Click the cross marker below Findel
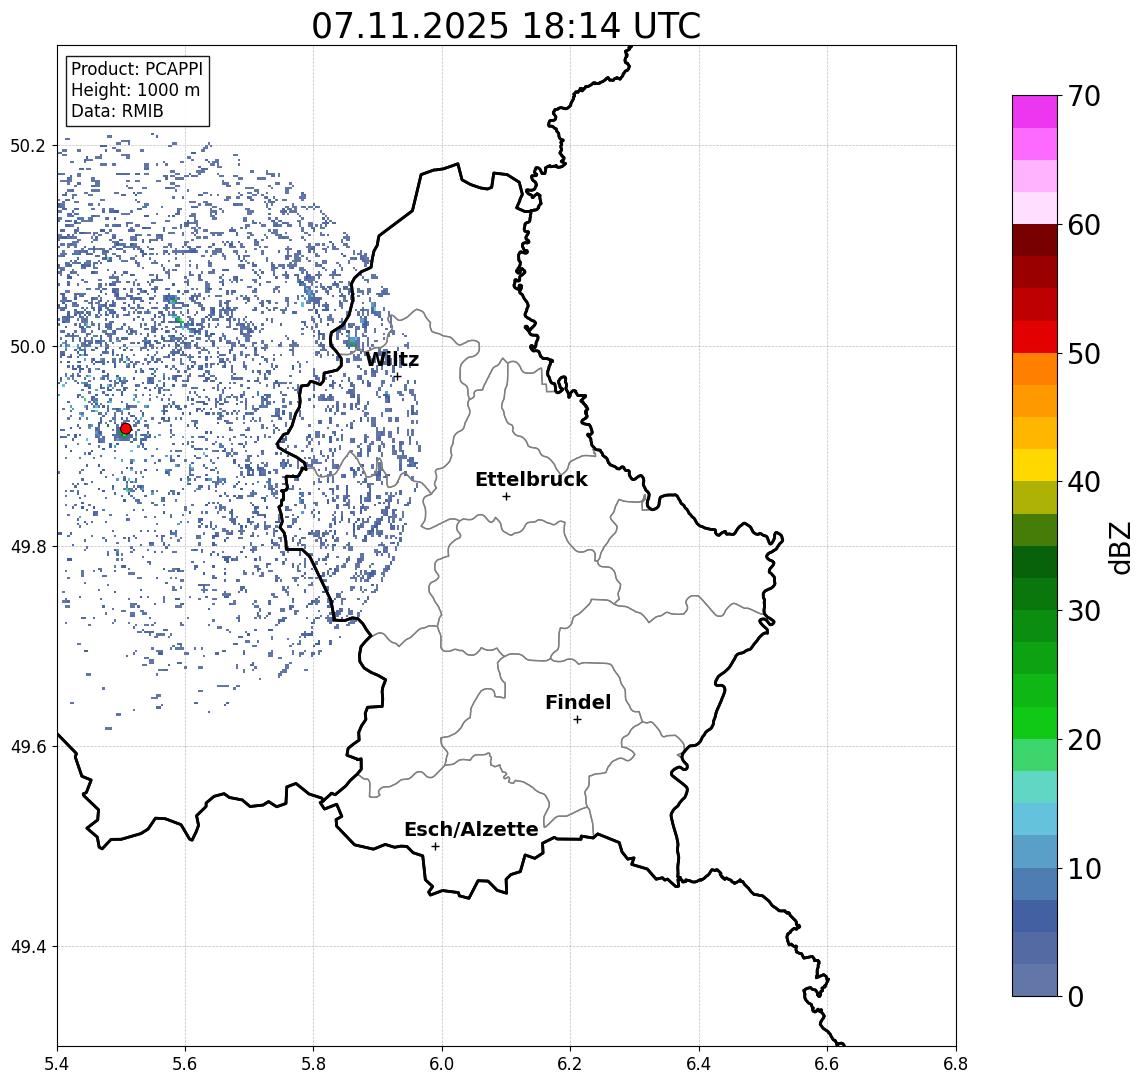The height and width of the screenshot is (1084, 1145). click(577, 720)
